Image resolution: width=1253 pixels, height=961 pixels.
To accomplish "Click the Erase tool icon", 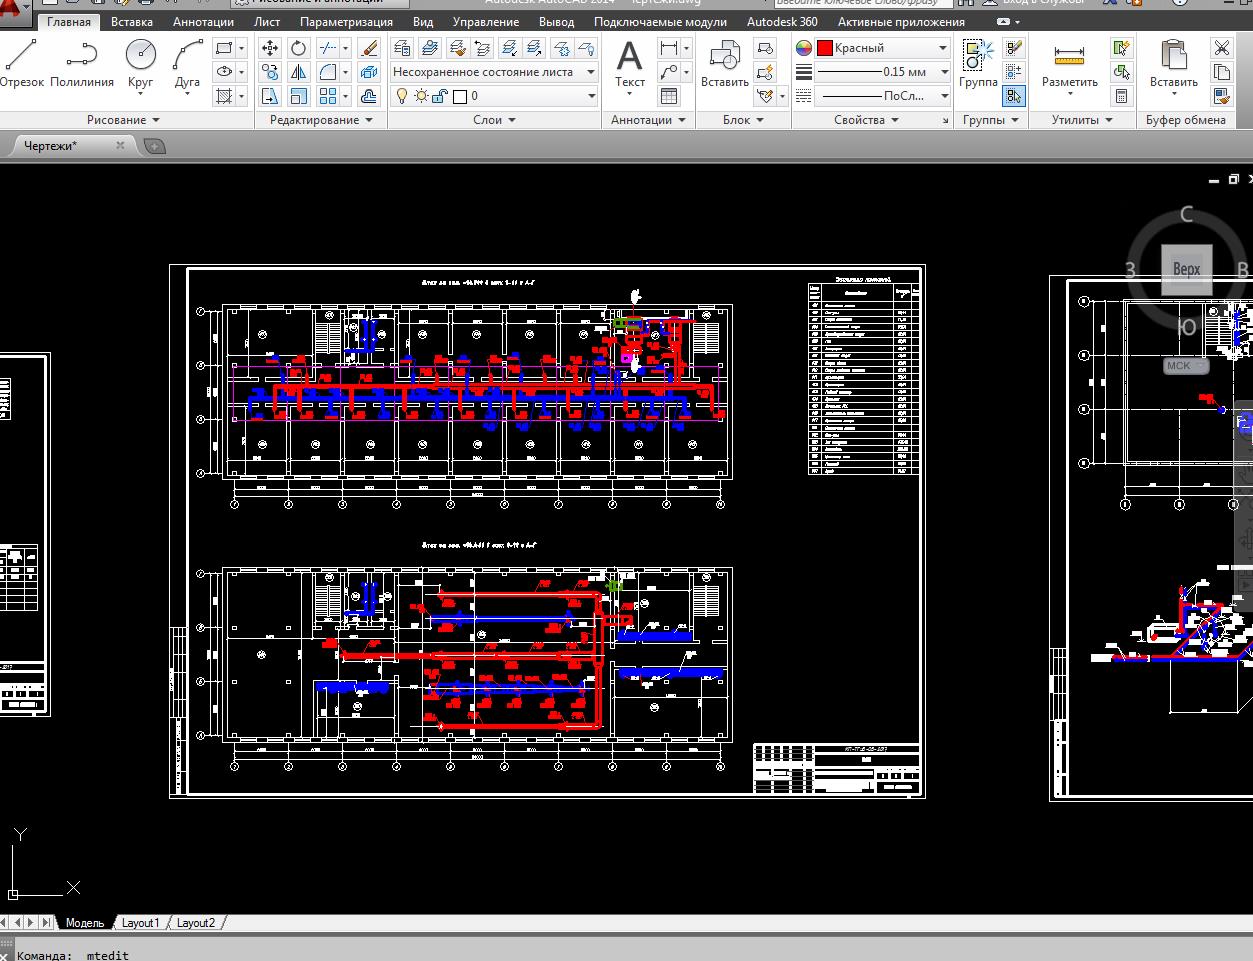I will [369, 48].
